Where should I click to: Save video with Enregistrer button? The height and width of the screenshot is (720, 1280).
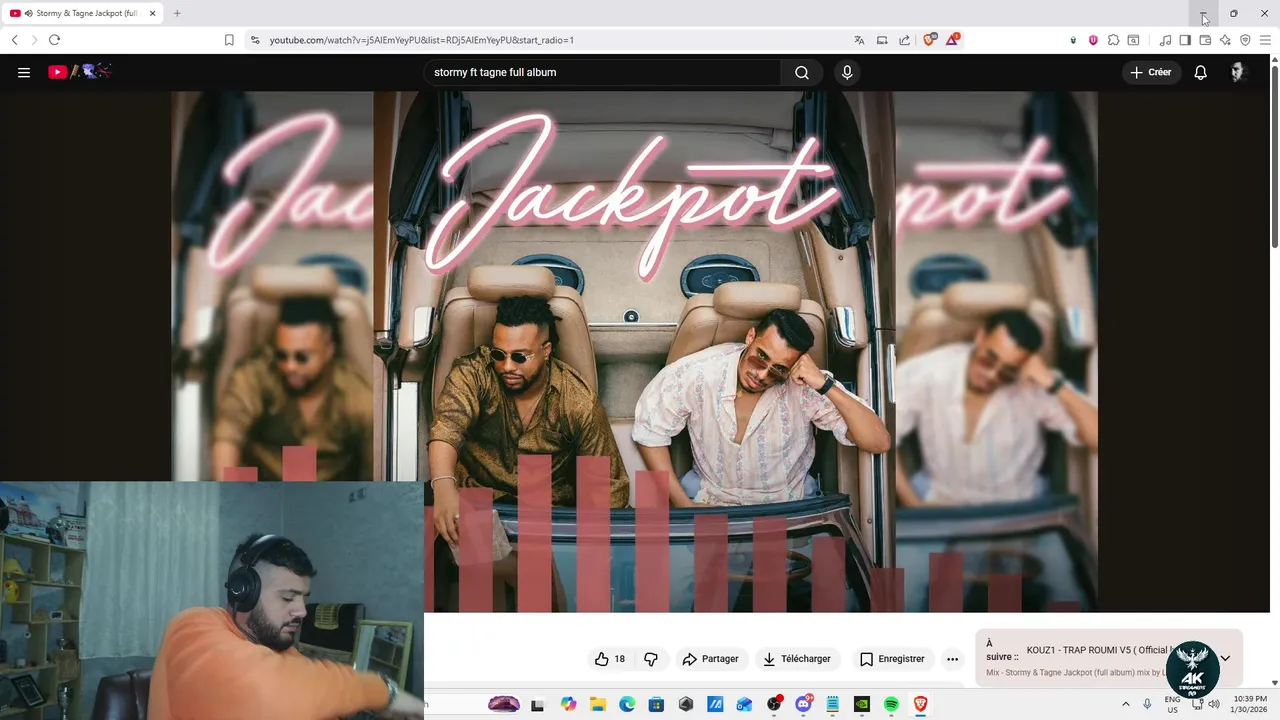coord(892,659)
